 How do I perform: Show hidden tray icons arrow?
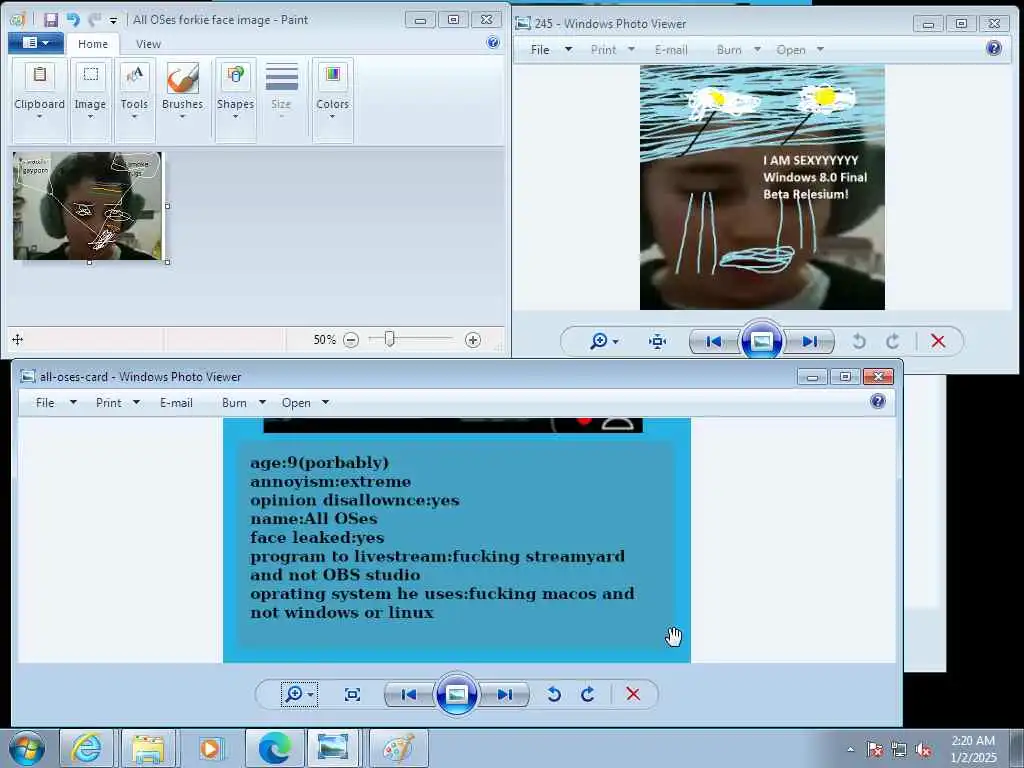tap(850, 749)
